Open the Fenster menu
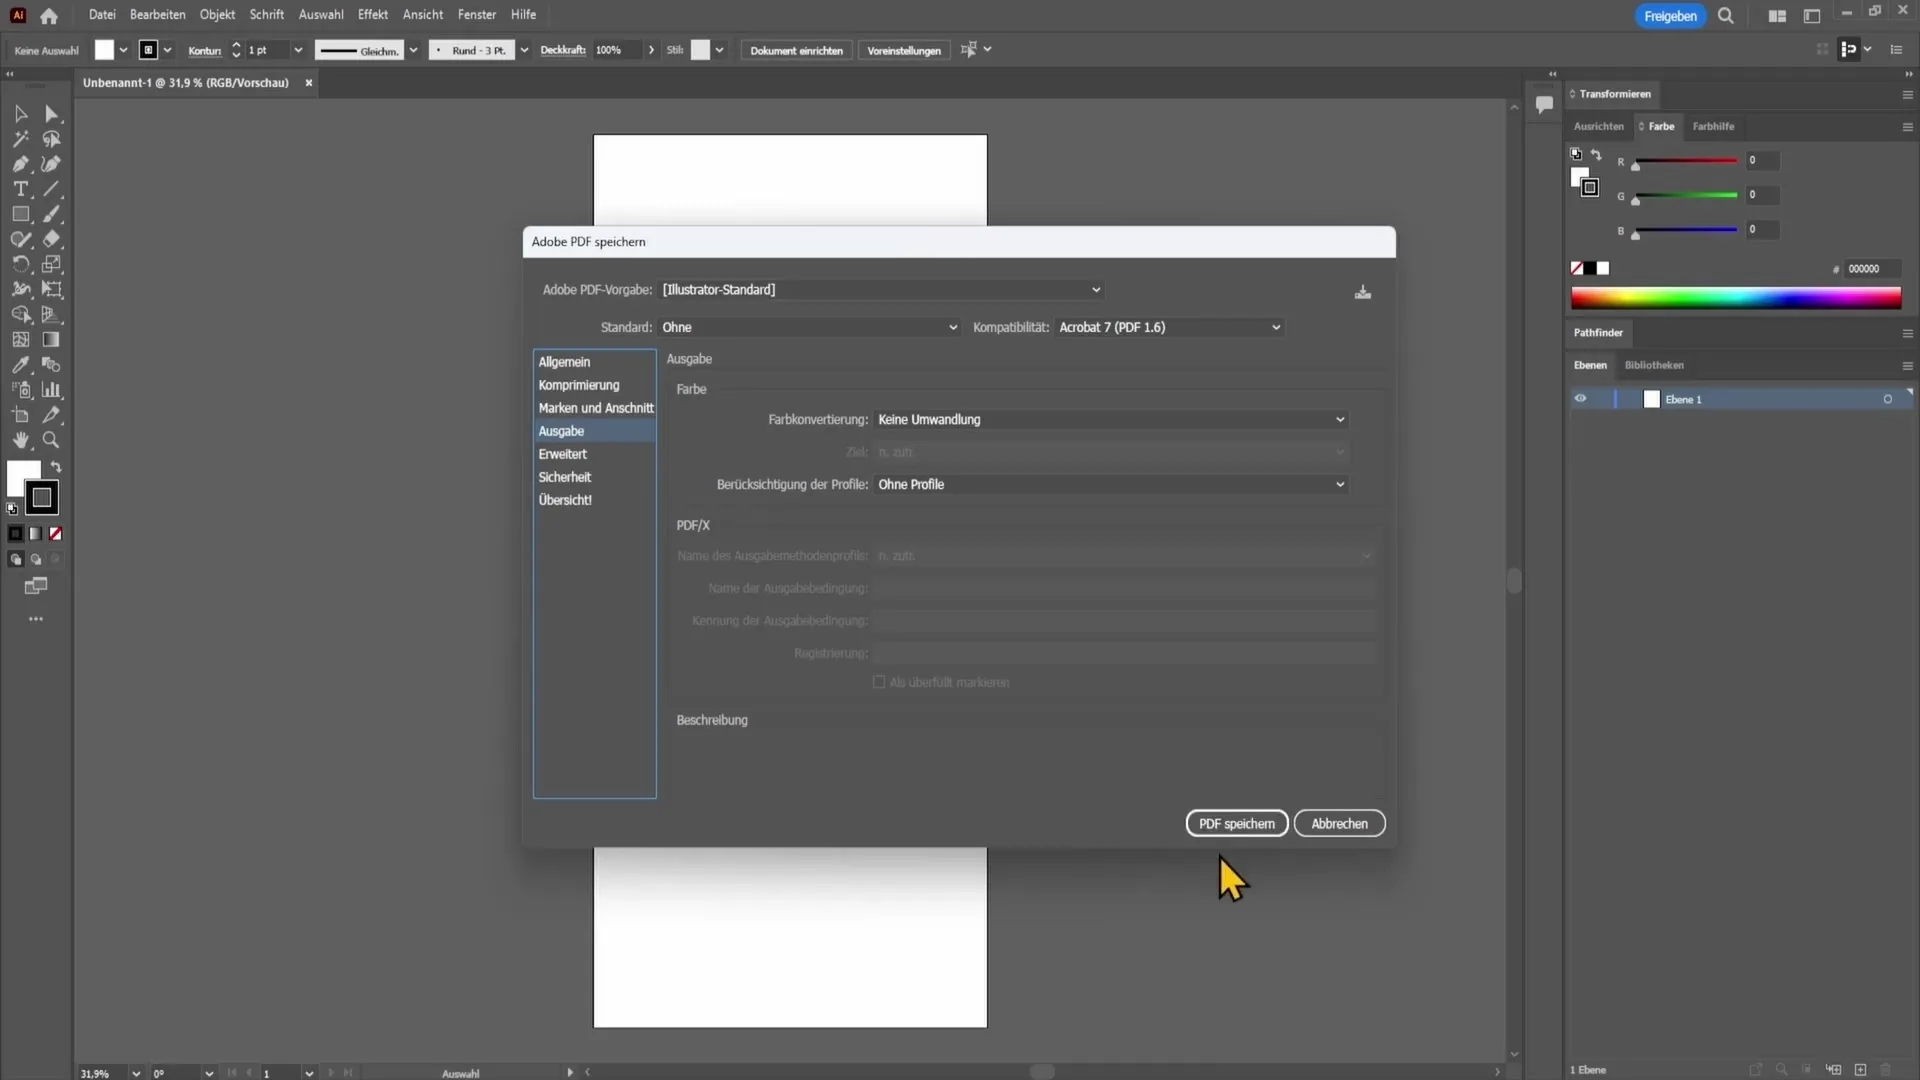Screen dimensions: 1920x1080 coord(477,15)
